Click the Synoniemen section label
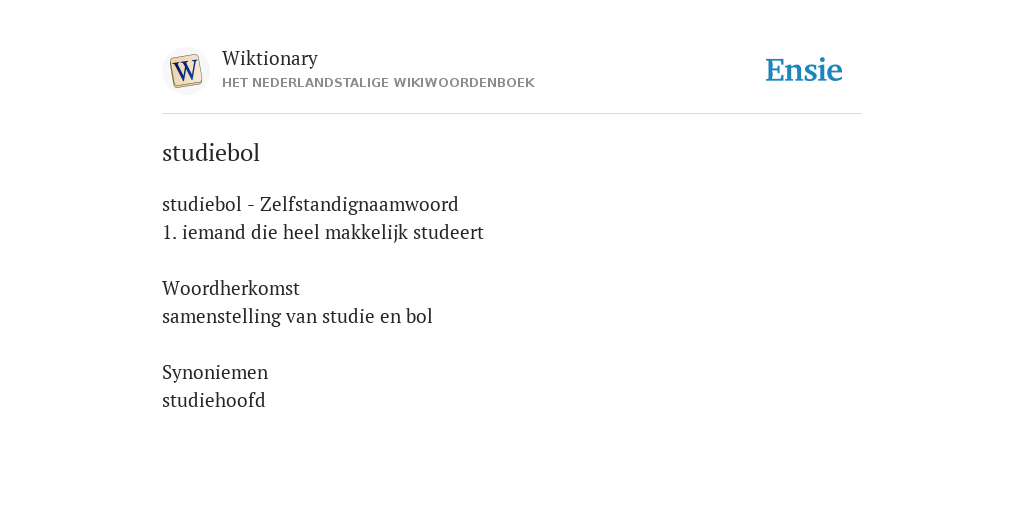 point(215,373)
